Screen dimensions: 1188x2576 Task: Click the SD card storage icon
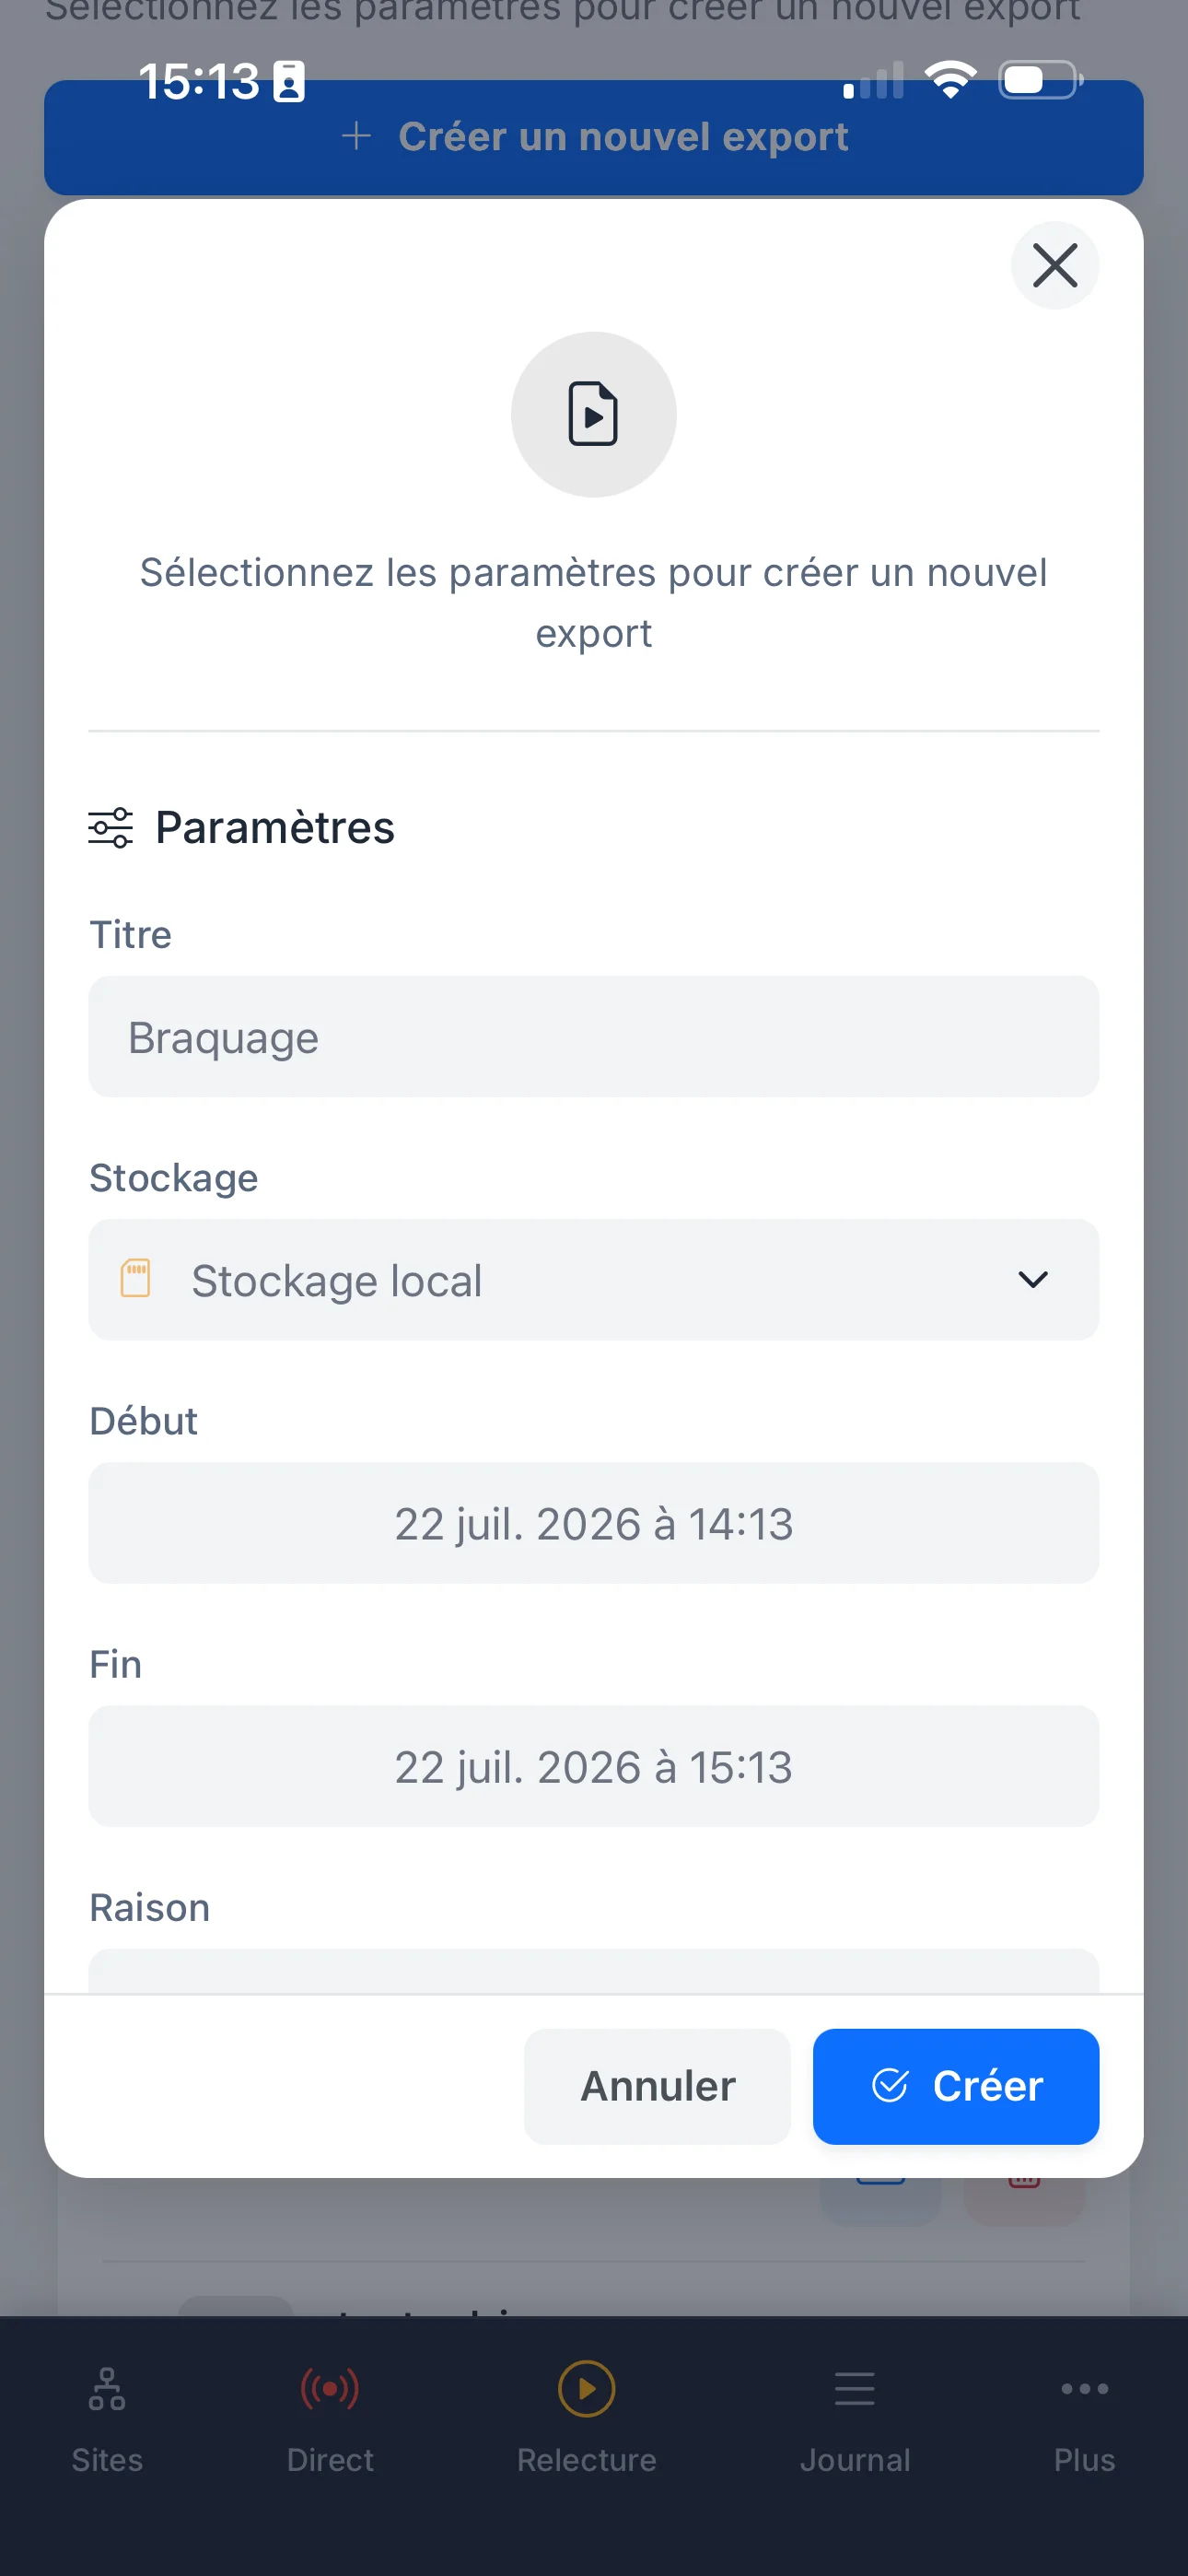(135, 1279)
